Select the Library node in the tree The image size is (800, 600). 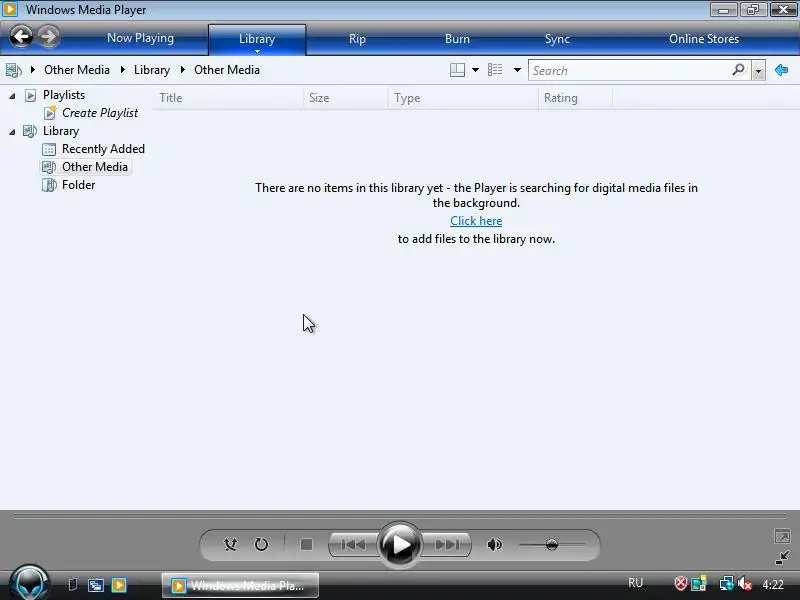click(61, 131)
